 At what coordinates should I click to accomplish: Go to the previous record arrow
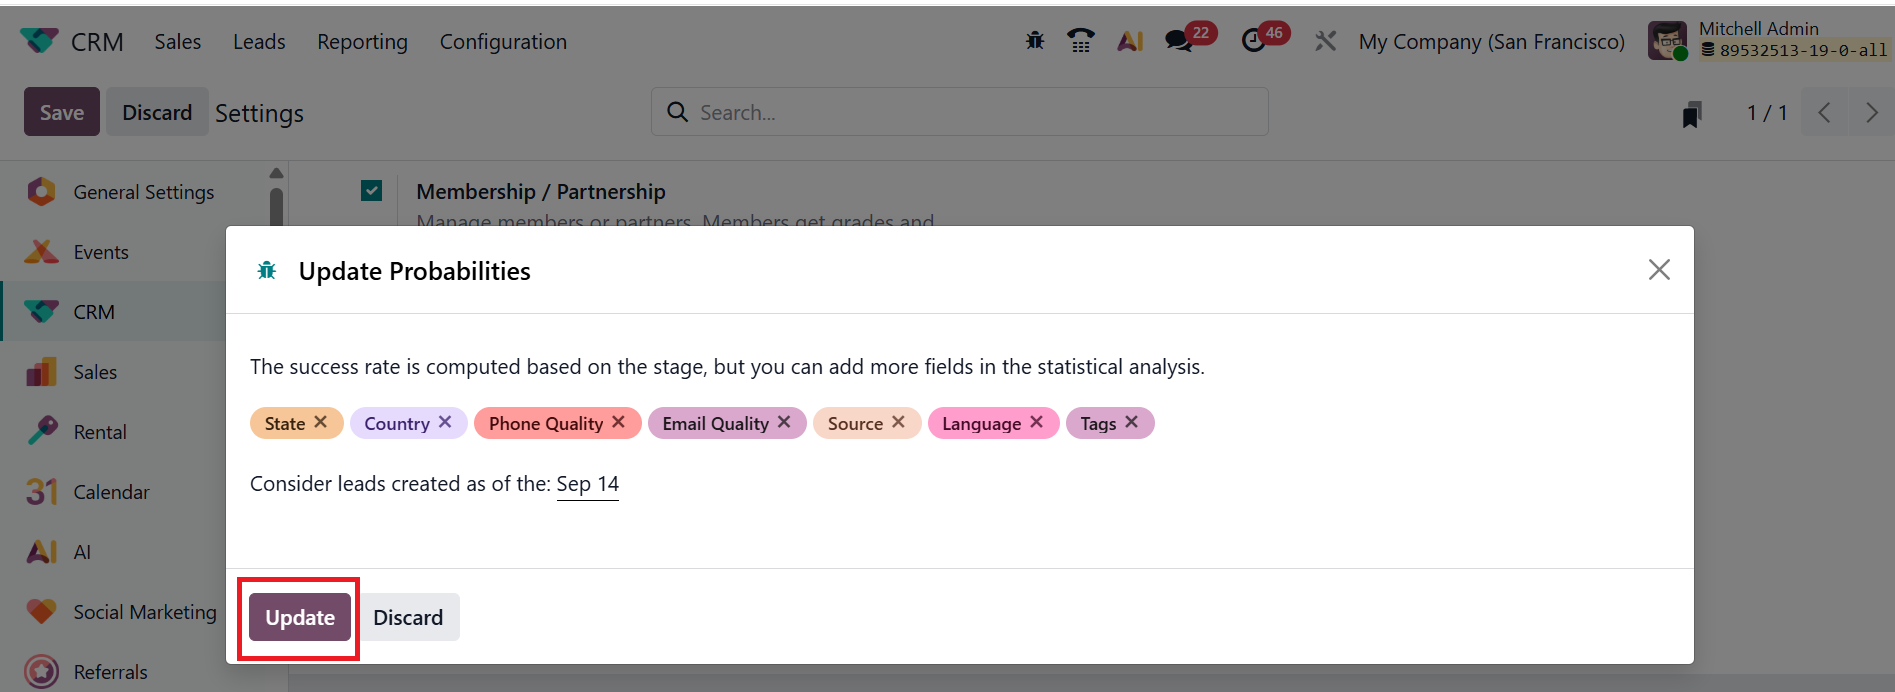[1825, 113]
